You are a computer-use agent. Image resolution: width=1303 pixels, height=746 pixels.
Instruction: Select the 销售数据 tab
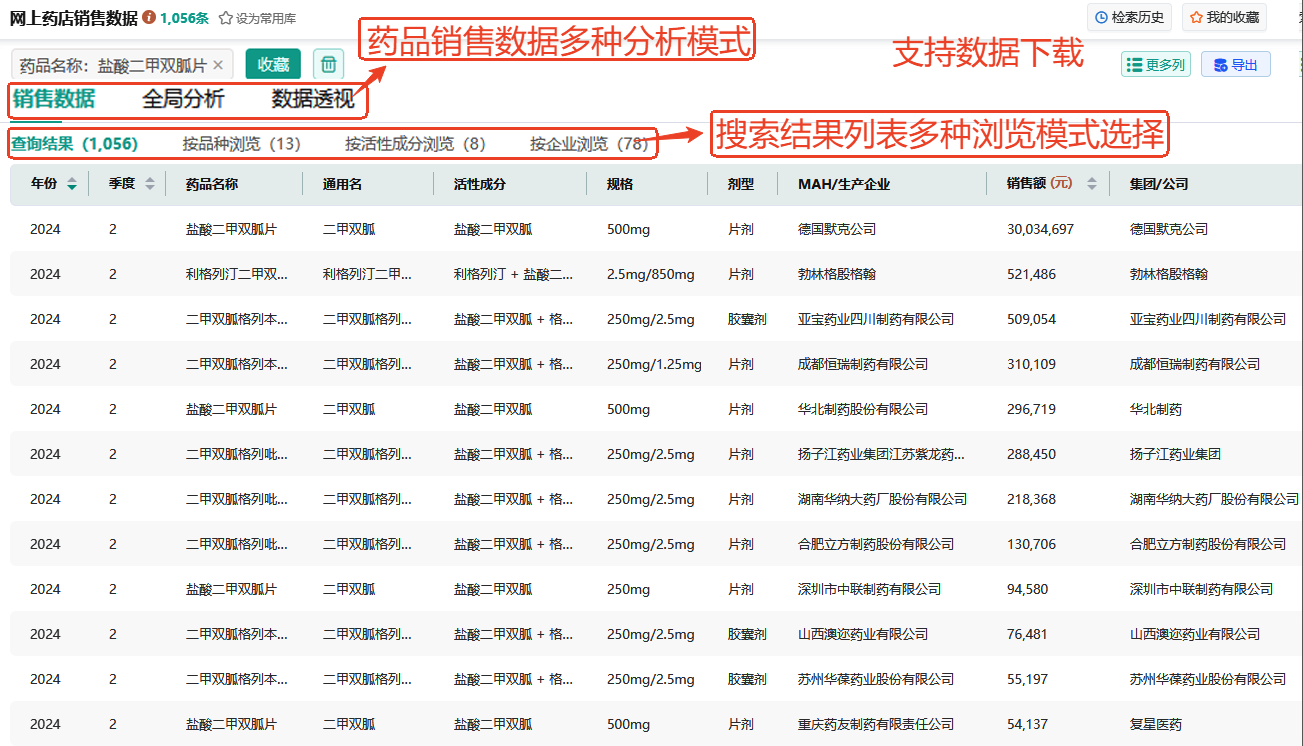pyautogui.click(x=54, y=99)
